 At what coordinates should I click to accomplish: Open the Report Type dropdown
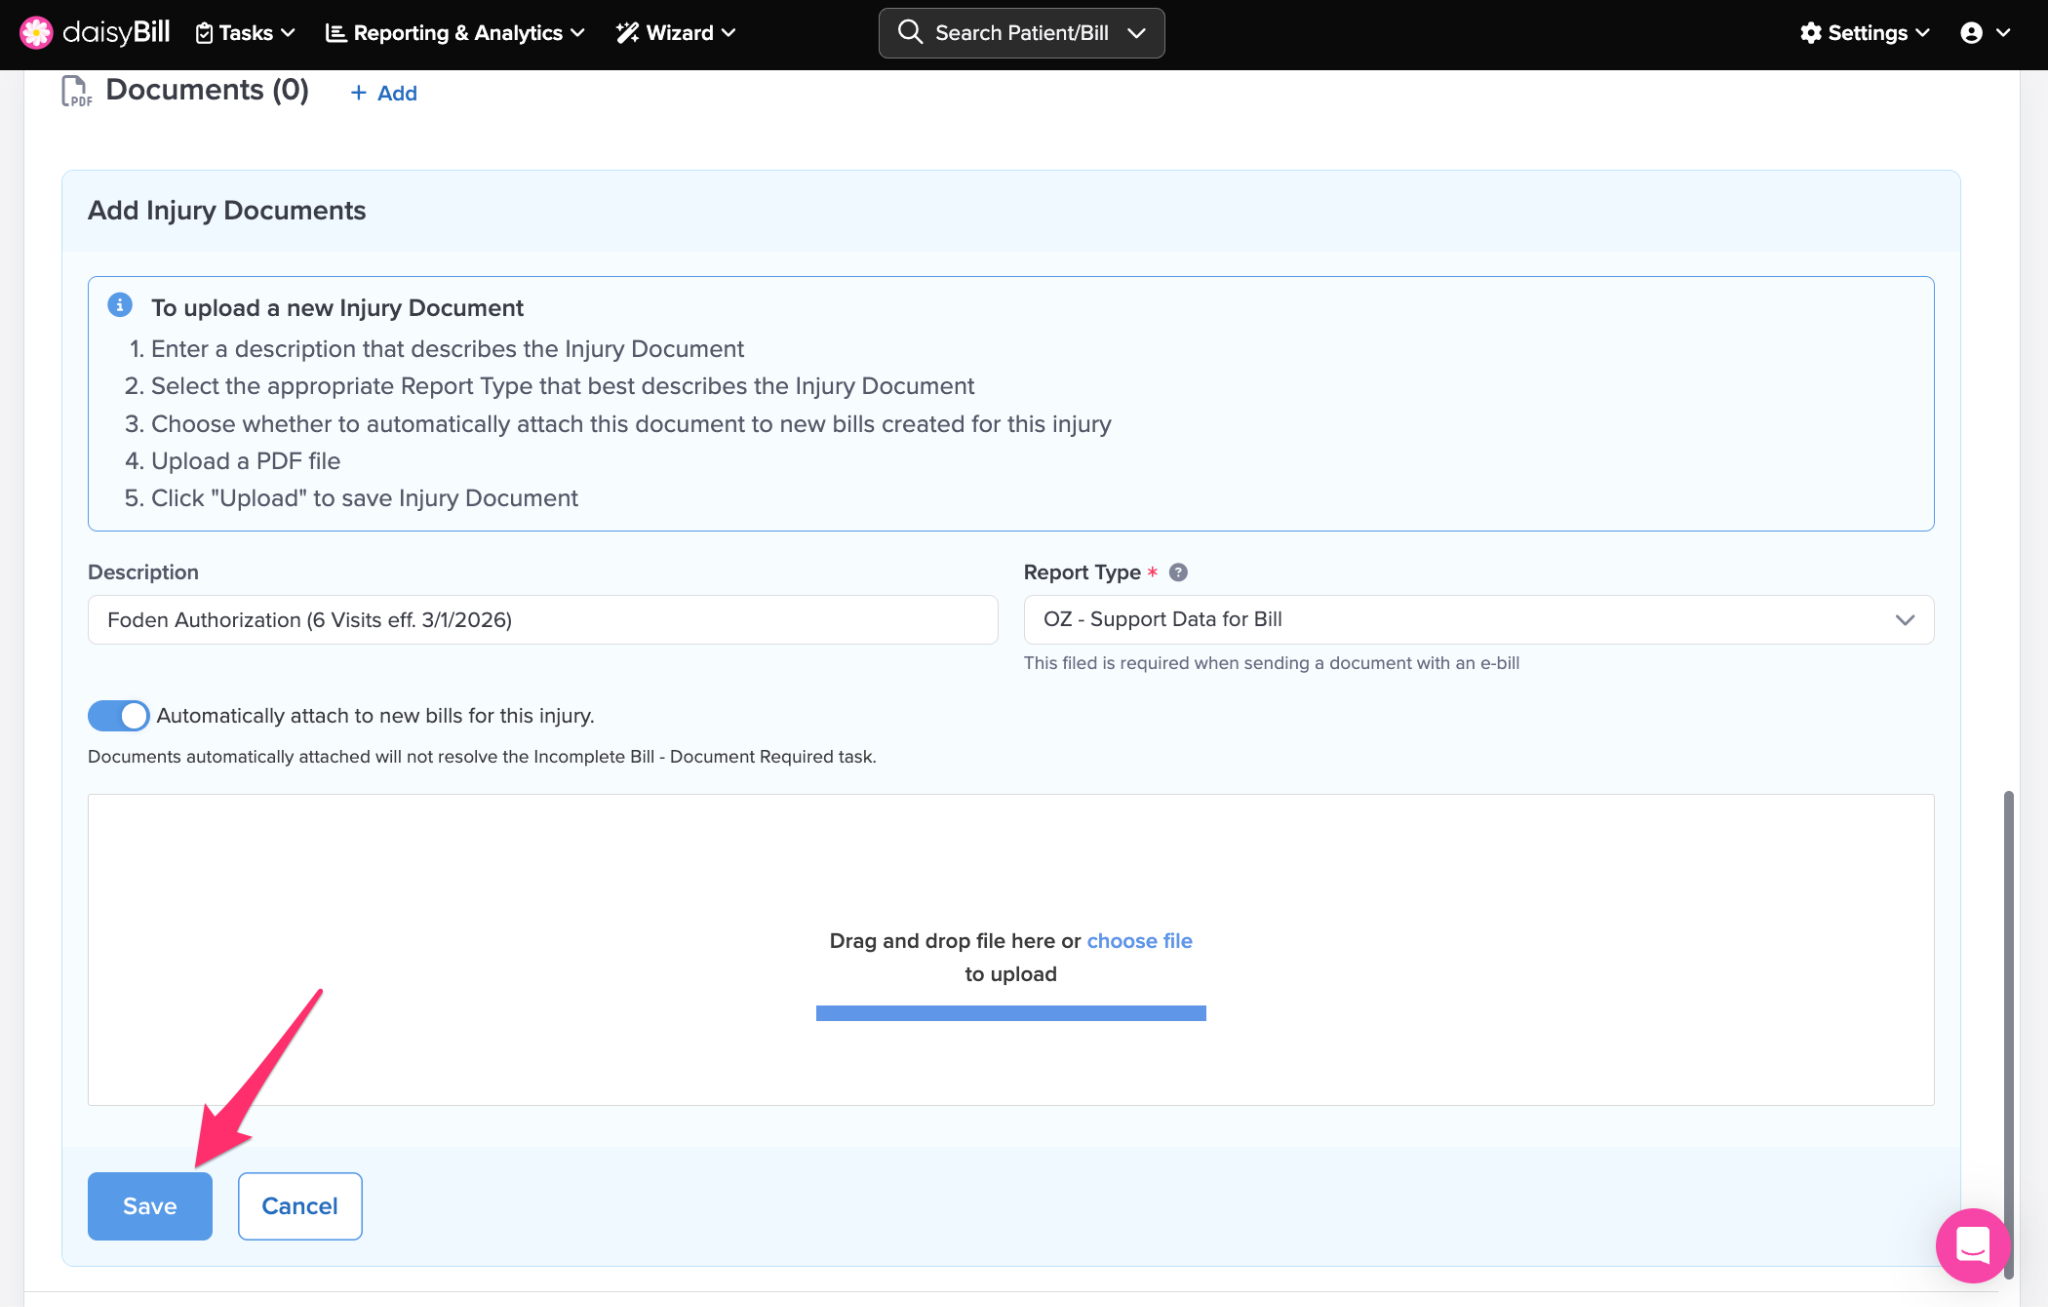pyautogui.click(x=1478, y=620)
